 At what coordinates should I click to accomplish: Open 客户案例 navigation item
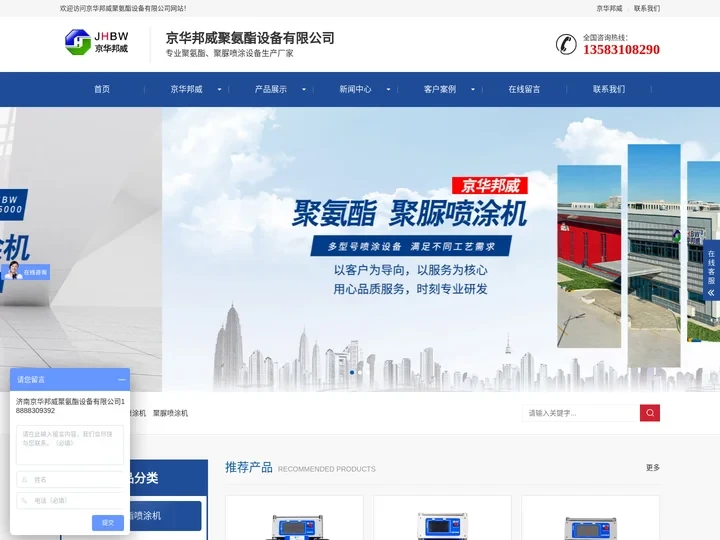[x=440, y=89]
